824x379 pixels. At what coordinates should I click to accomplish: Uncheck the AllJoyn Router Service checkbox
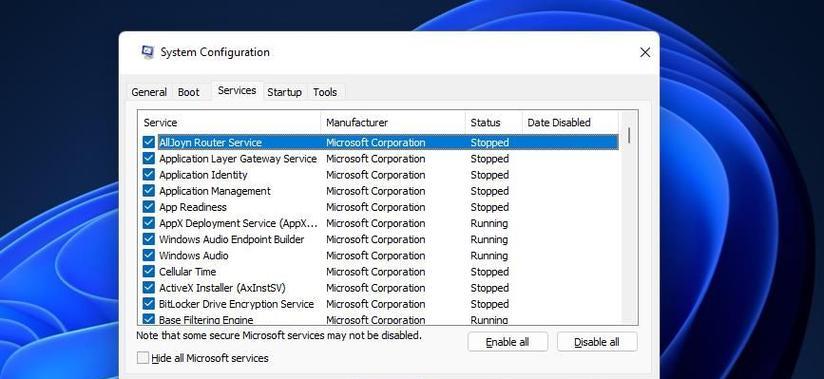pyautogui.click(x=149, y=142)
